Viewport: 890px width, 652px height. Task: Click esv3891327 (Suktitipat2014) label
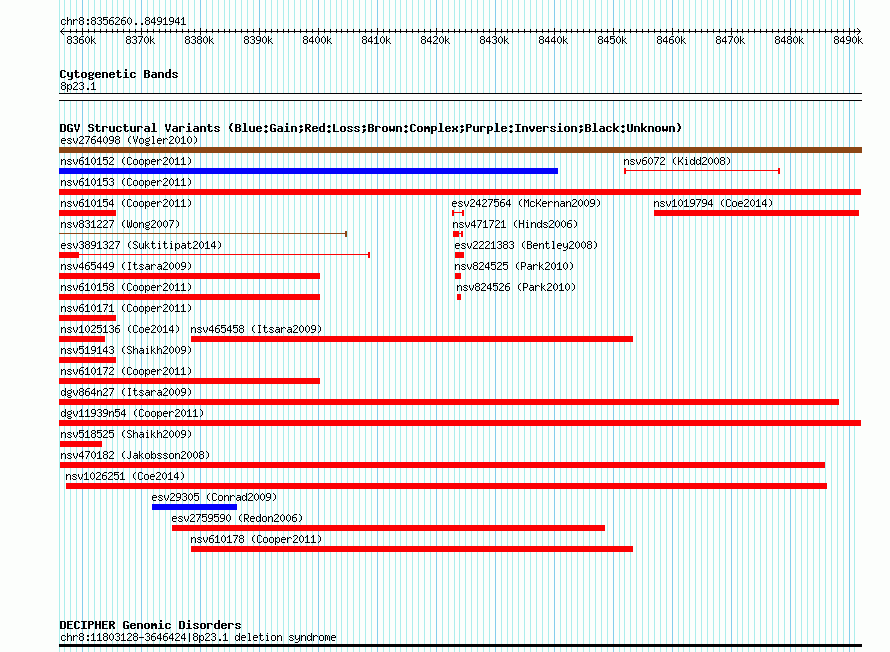coord(141,245)
